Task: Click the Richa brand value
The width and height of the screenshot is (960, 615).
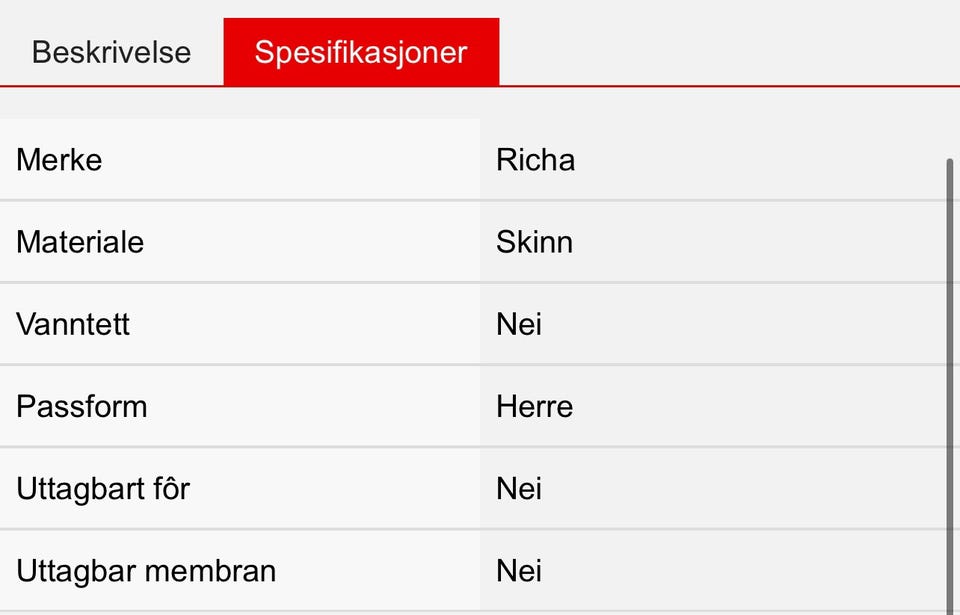Action: click(535, 160)
